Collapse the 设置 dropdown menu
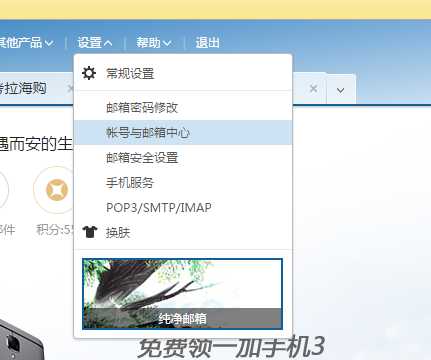Image resolution: width=431 pixels, height=360 pixels. click(95, 43)
